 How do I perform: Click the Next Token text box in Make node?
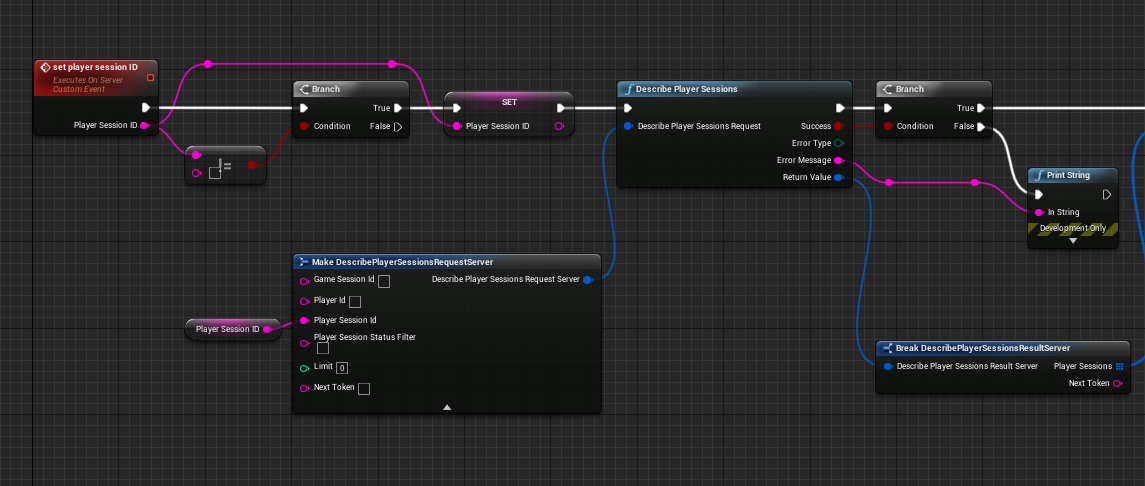coord(364,388)
